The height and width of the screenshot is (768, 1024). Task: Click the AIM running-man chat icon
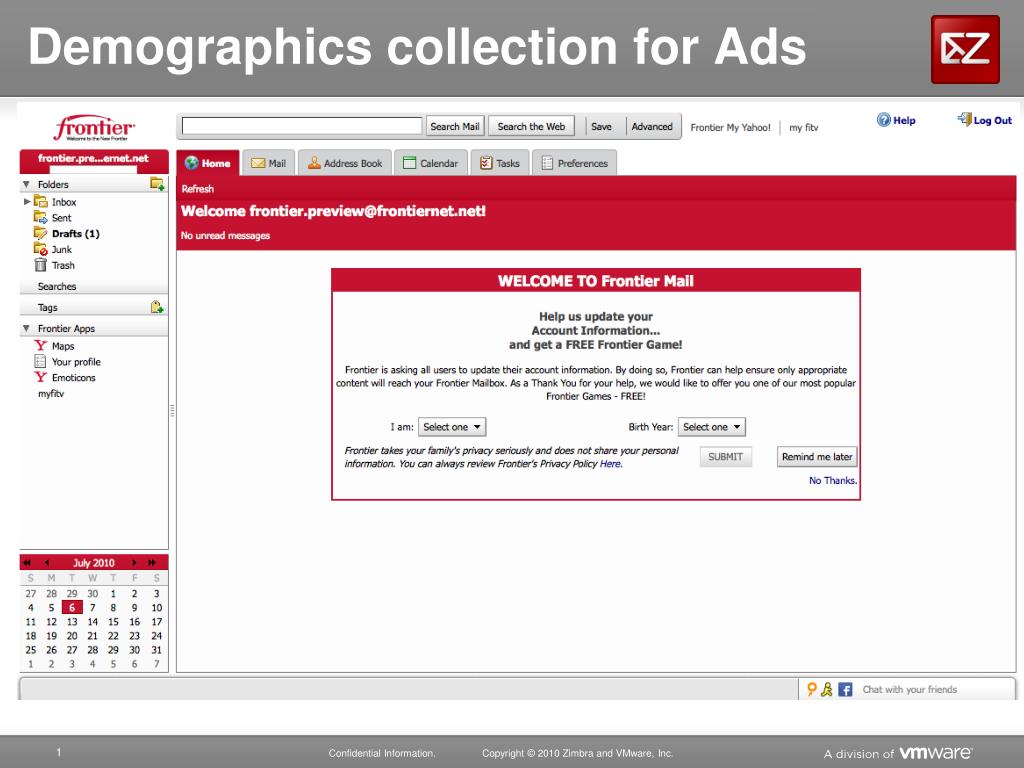[827, 689]
